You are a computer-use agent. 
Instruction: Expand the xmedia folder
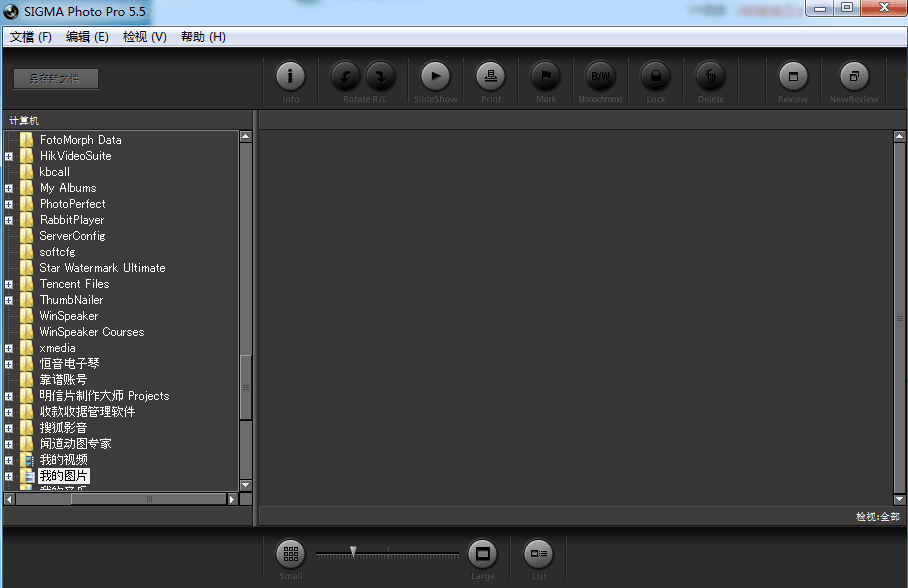[9, 349]
